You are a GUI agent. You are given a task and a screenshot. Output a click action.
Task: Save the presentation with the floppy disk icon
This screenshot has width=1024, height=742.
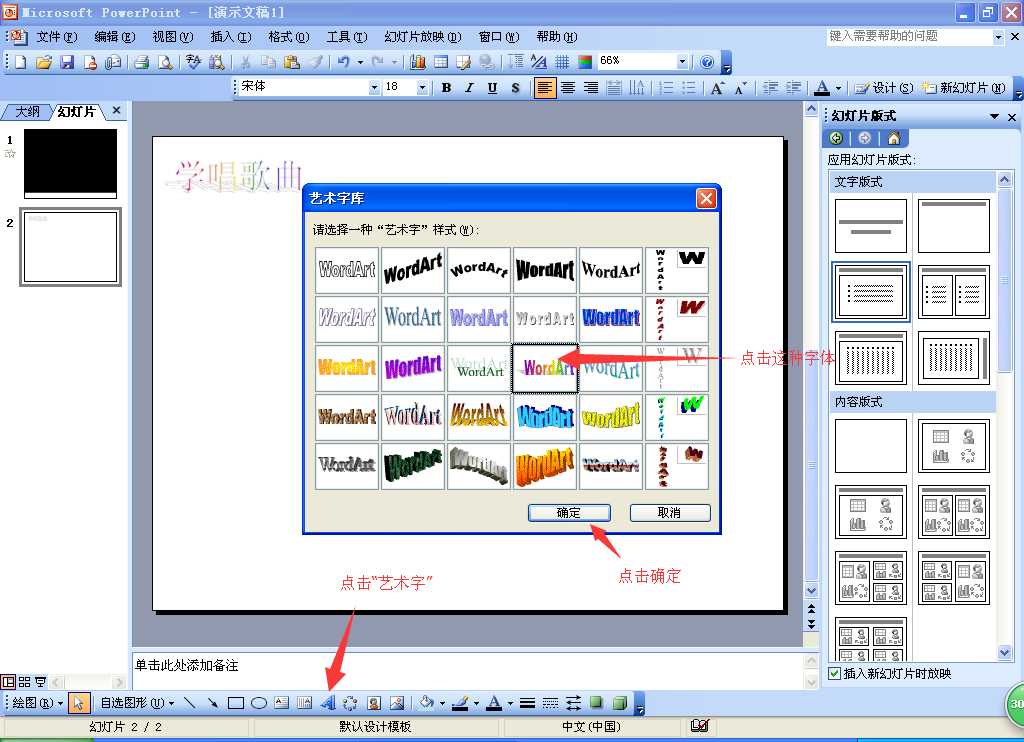[x=67, y=62]
